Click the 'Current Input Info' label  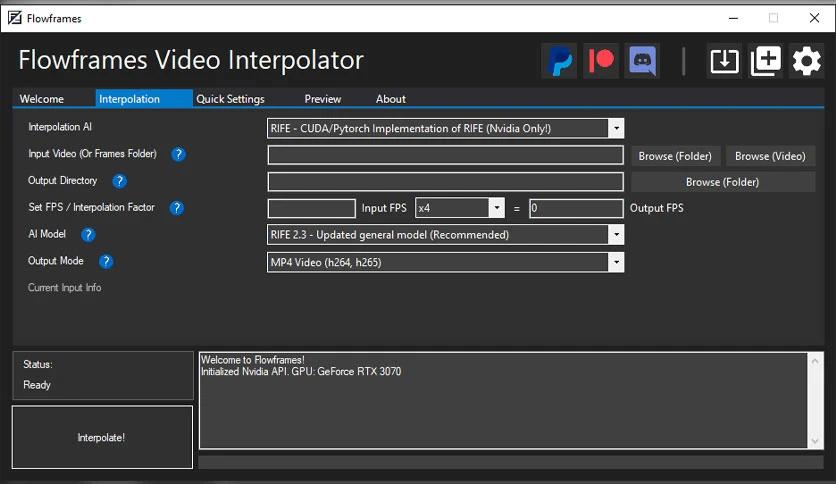65,287
